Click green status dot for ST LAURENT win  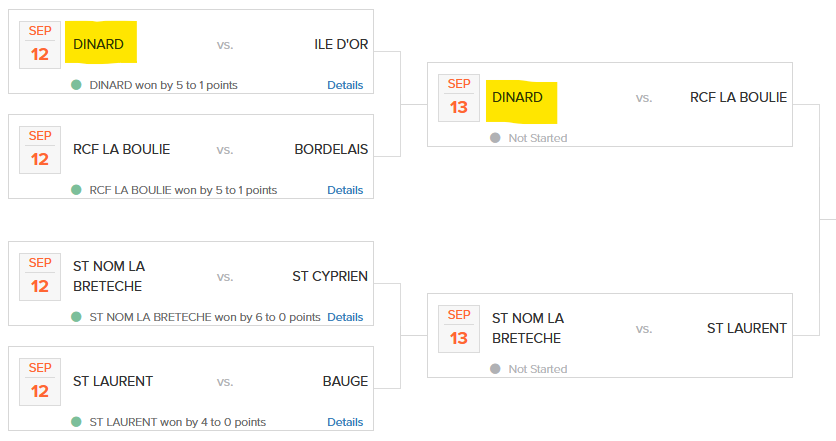(x=76, y=422)
